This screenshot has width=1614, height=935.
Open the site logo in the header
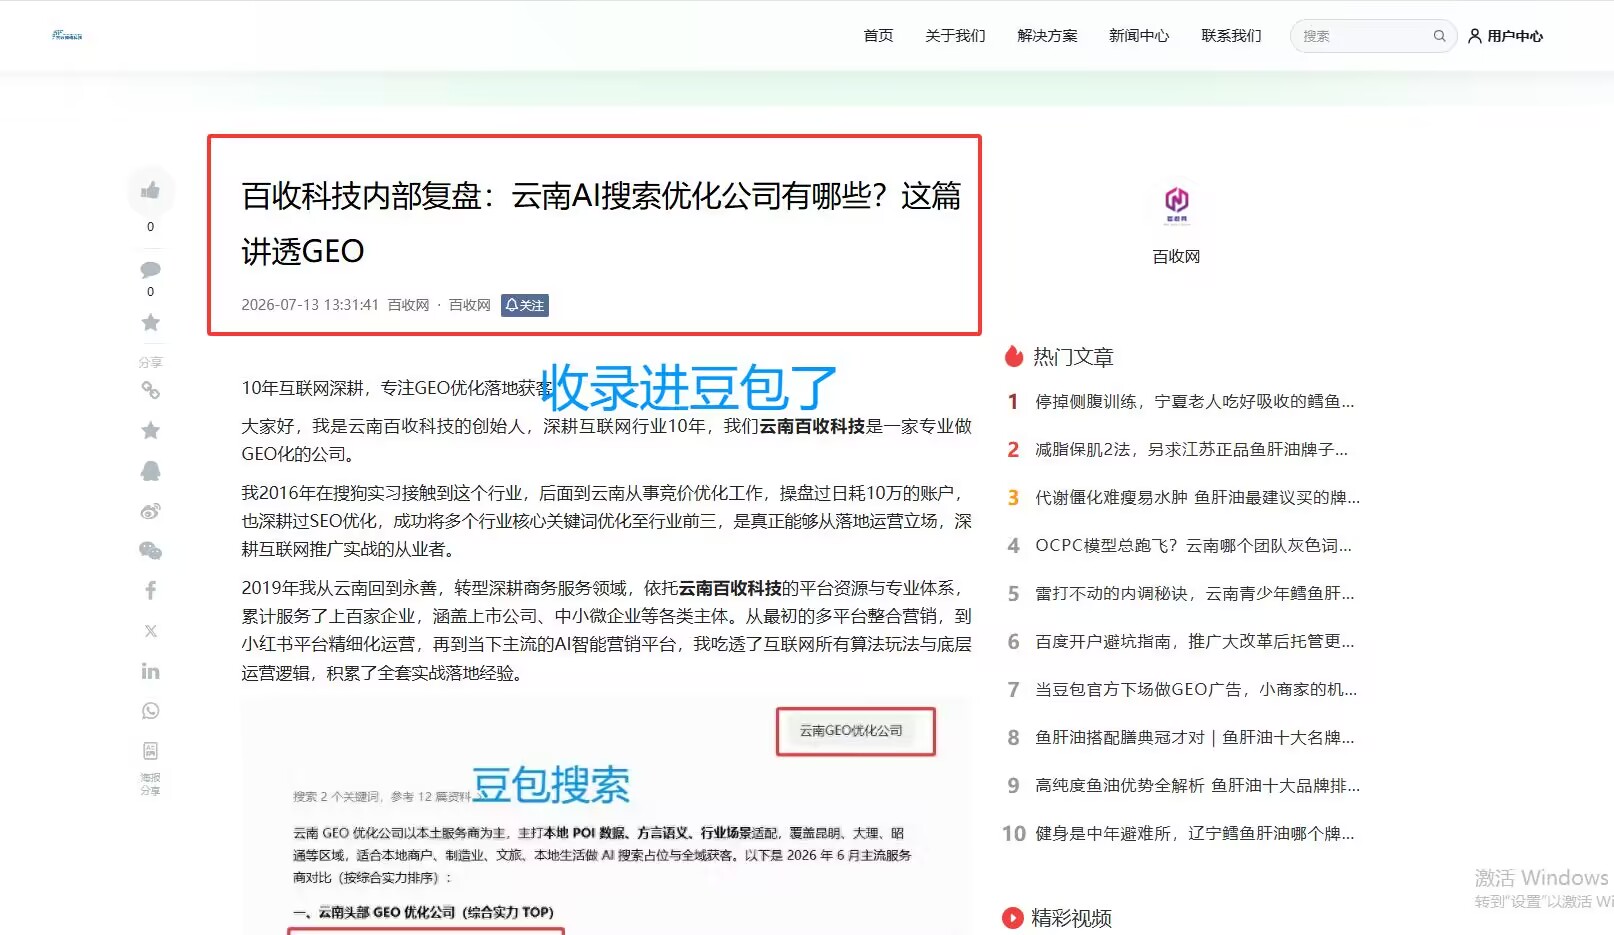point(67,35)
